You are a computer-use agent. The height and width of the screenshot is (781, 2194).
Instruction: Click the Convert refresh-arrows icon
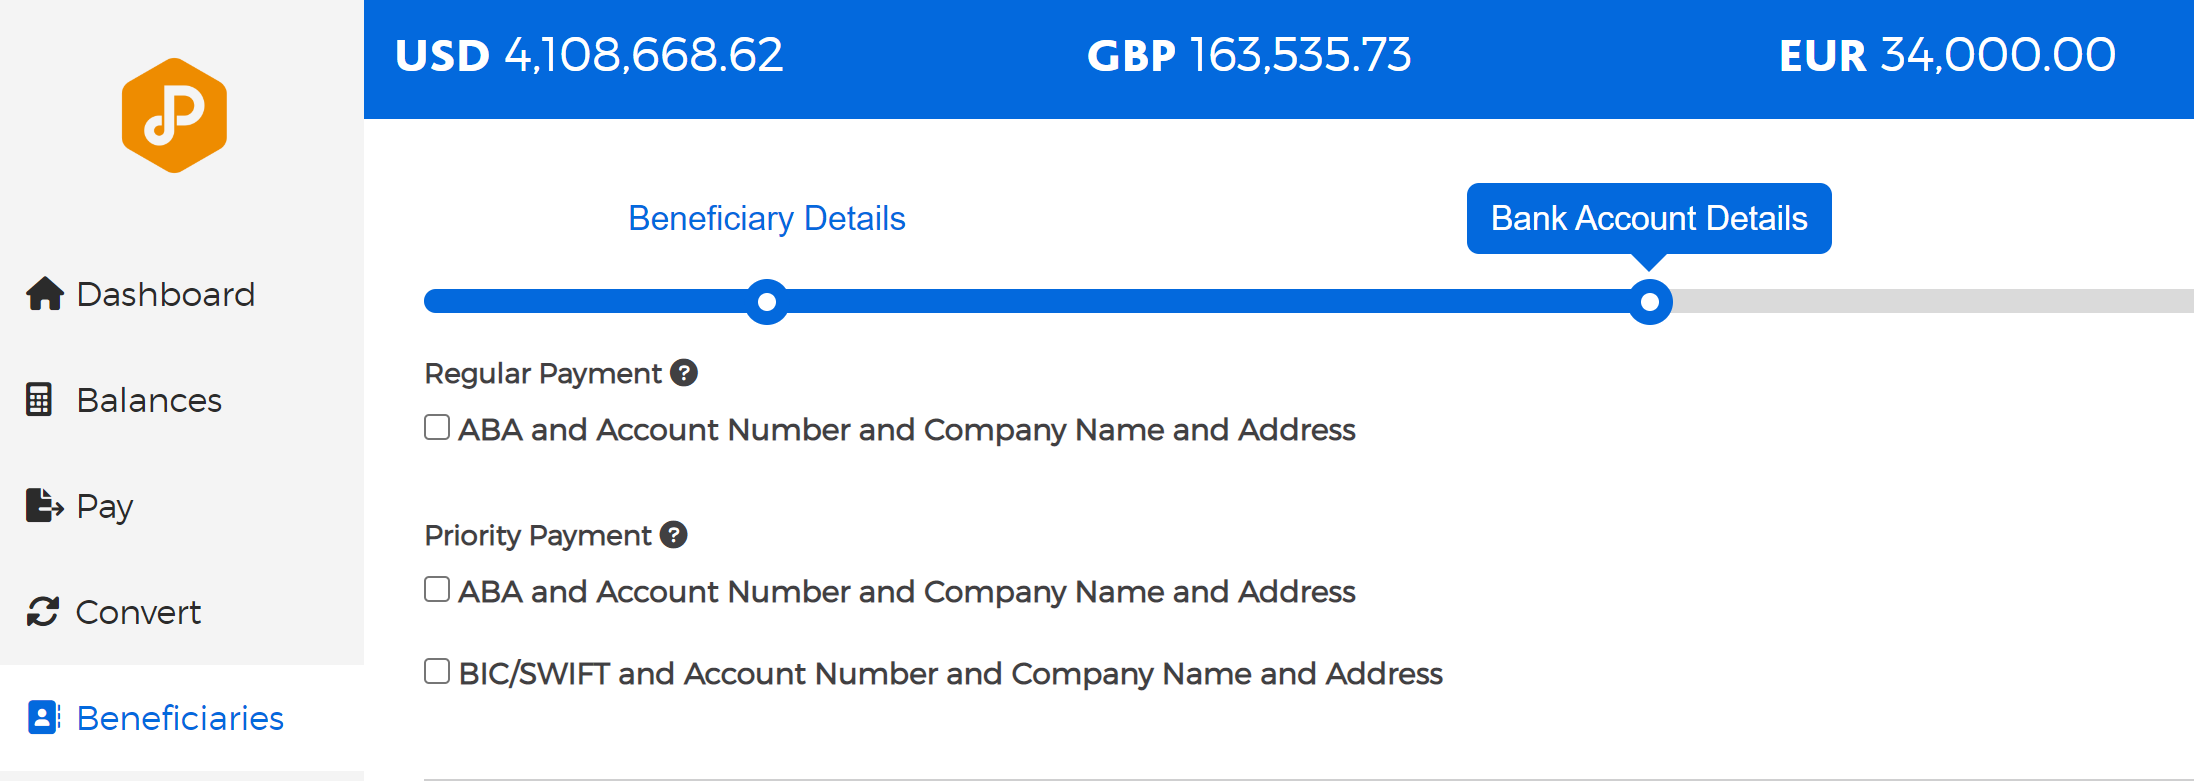[x=43, y=612]
